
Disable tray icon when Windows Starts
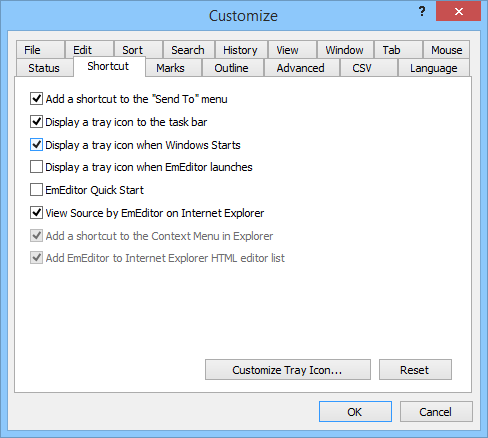(x=36, y=145)
